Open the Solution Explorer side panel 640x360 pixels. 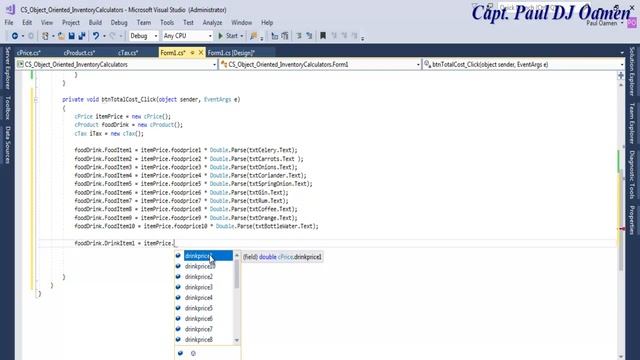(632, 71)
